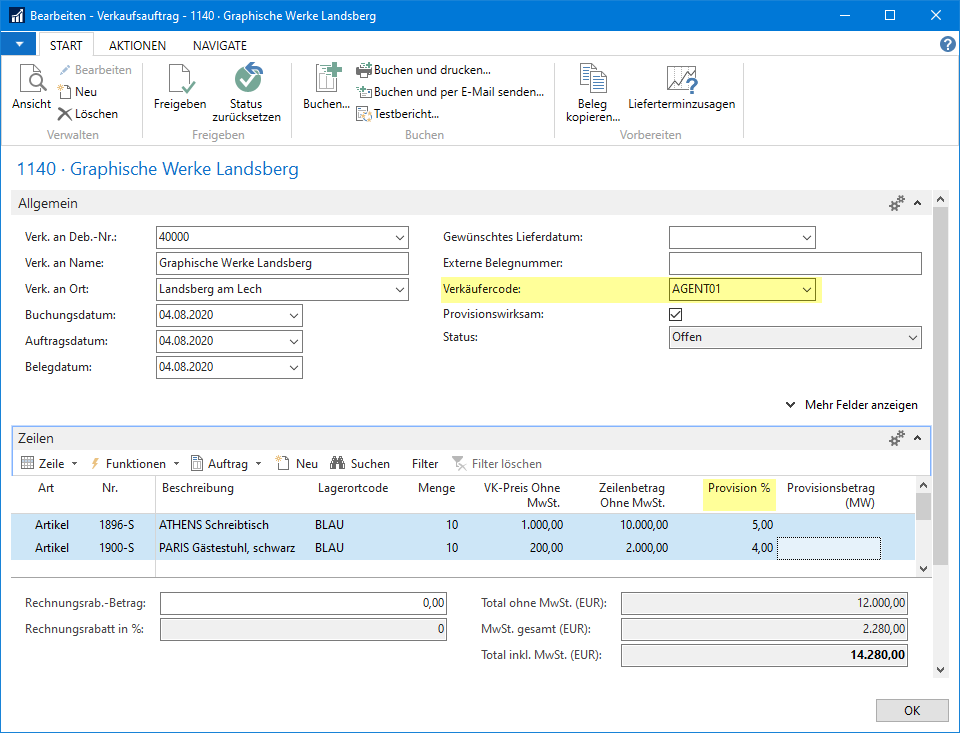Viewport: 960px width, 733px height.
Task: Open the Verkäufercode dropdown
Action: 806,290
